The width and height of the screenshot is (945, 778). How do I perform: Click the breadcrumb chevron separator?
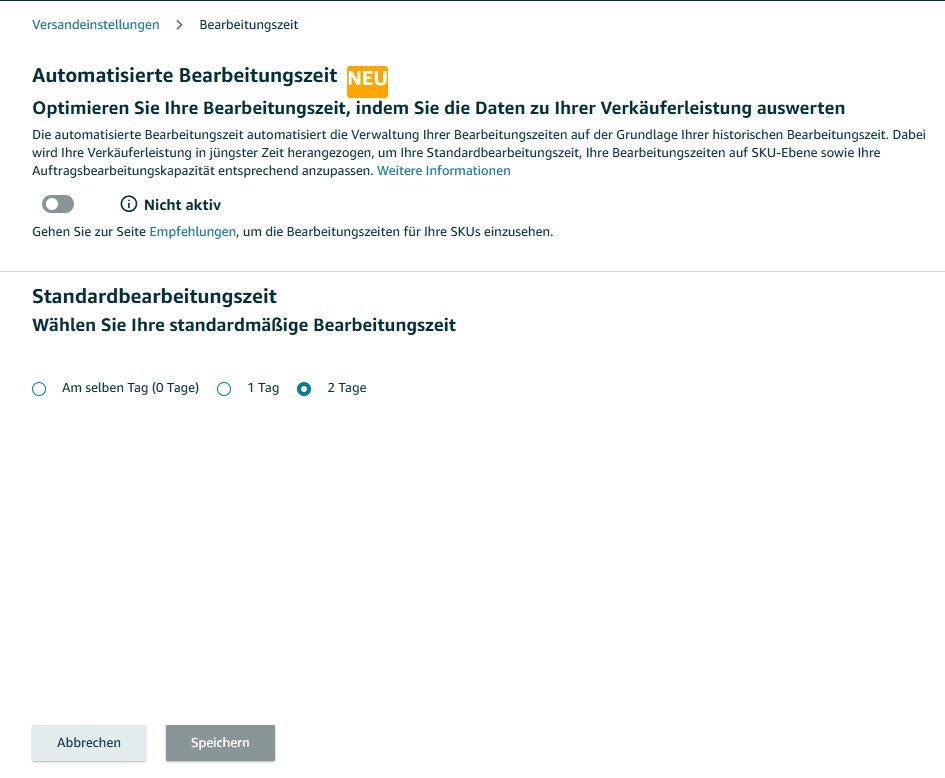click(180, 25)
